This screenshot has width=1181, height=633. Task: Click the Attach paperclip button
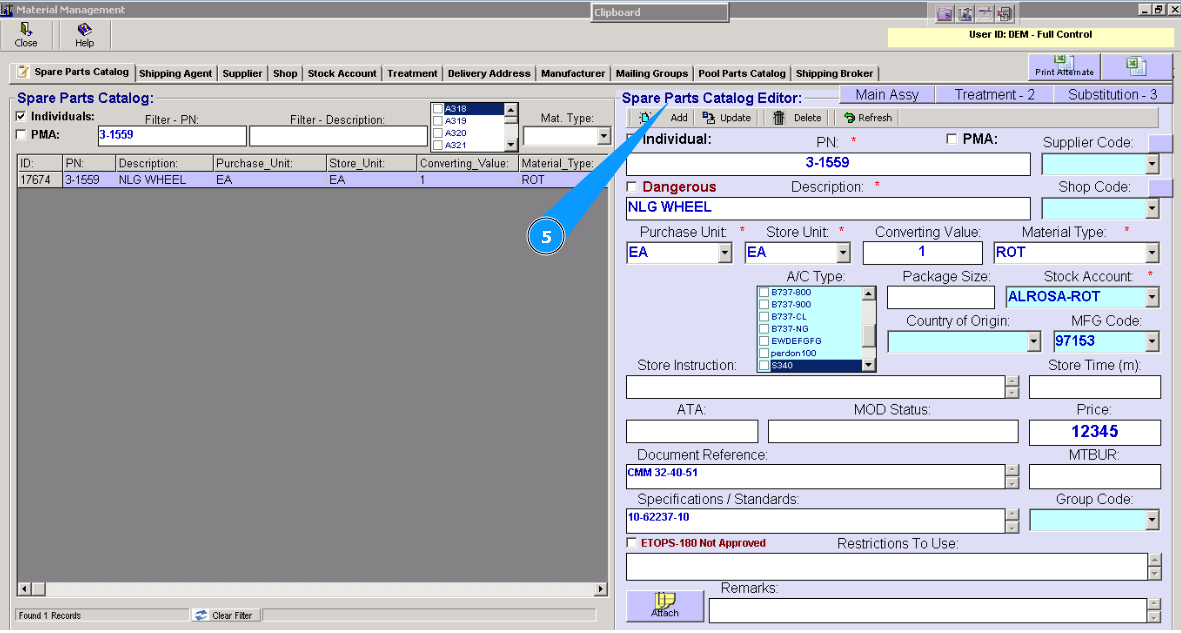pyautogui.click(x=665, y=605)
